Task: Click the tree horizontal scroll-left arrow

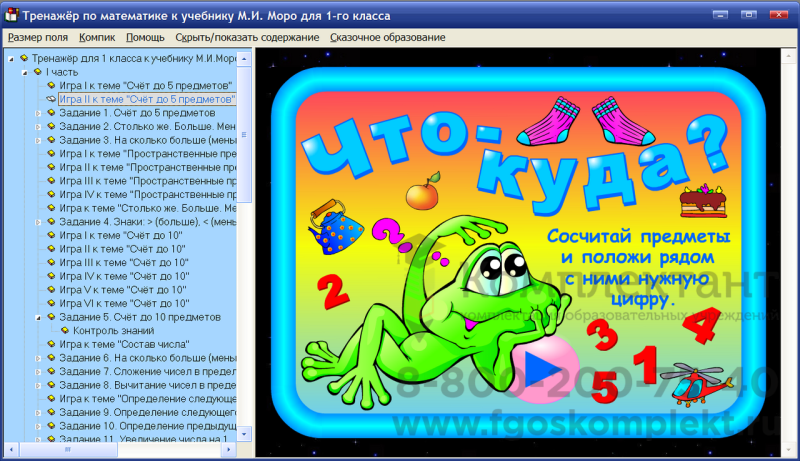Action: coord(11,449)
